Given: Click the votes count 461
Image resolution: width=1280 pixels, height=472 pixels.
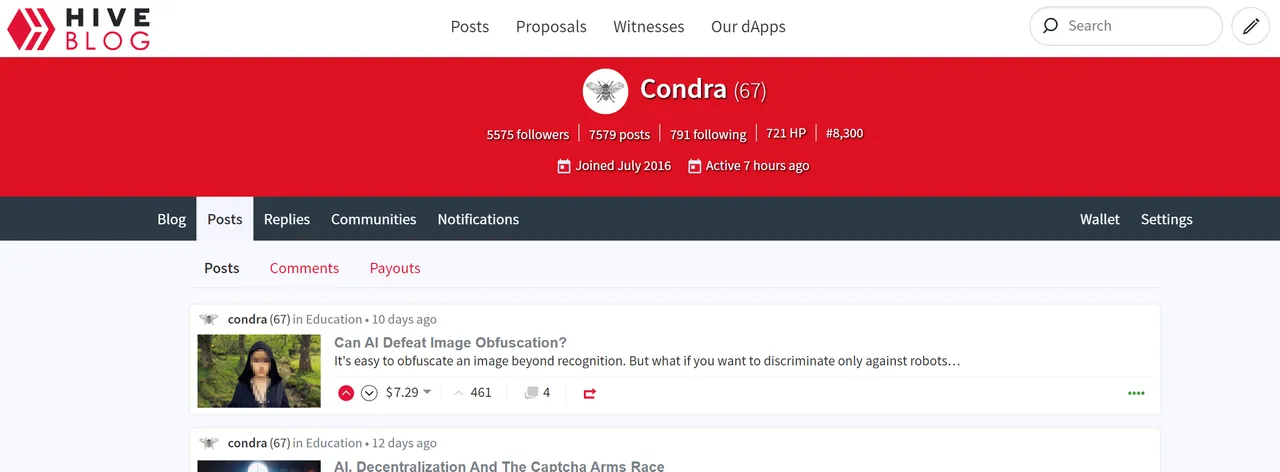Looking at the screenshot, I should click(x=481, y=393).
